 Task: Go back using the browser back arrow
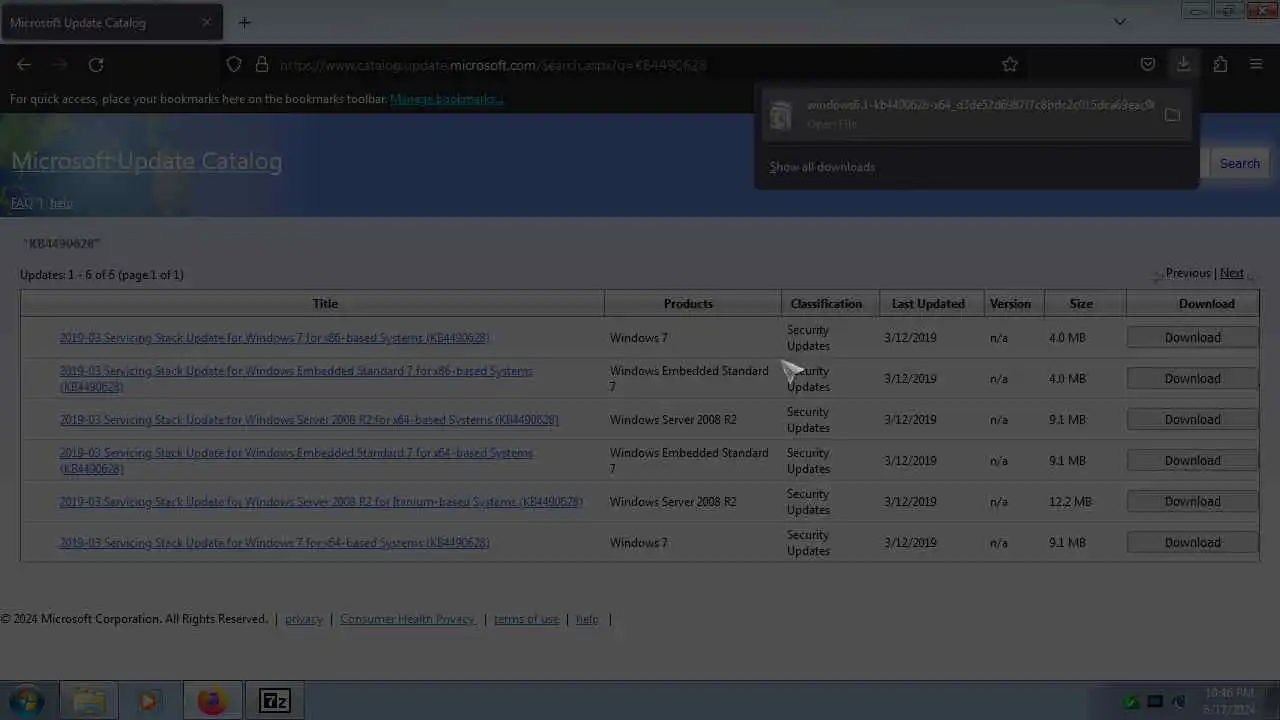pos(24,64)
